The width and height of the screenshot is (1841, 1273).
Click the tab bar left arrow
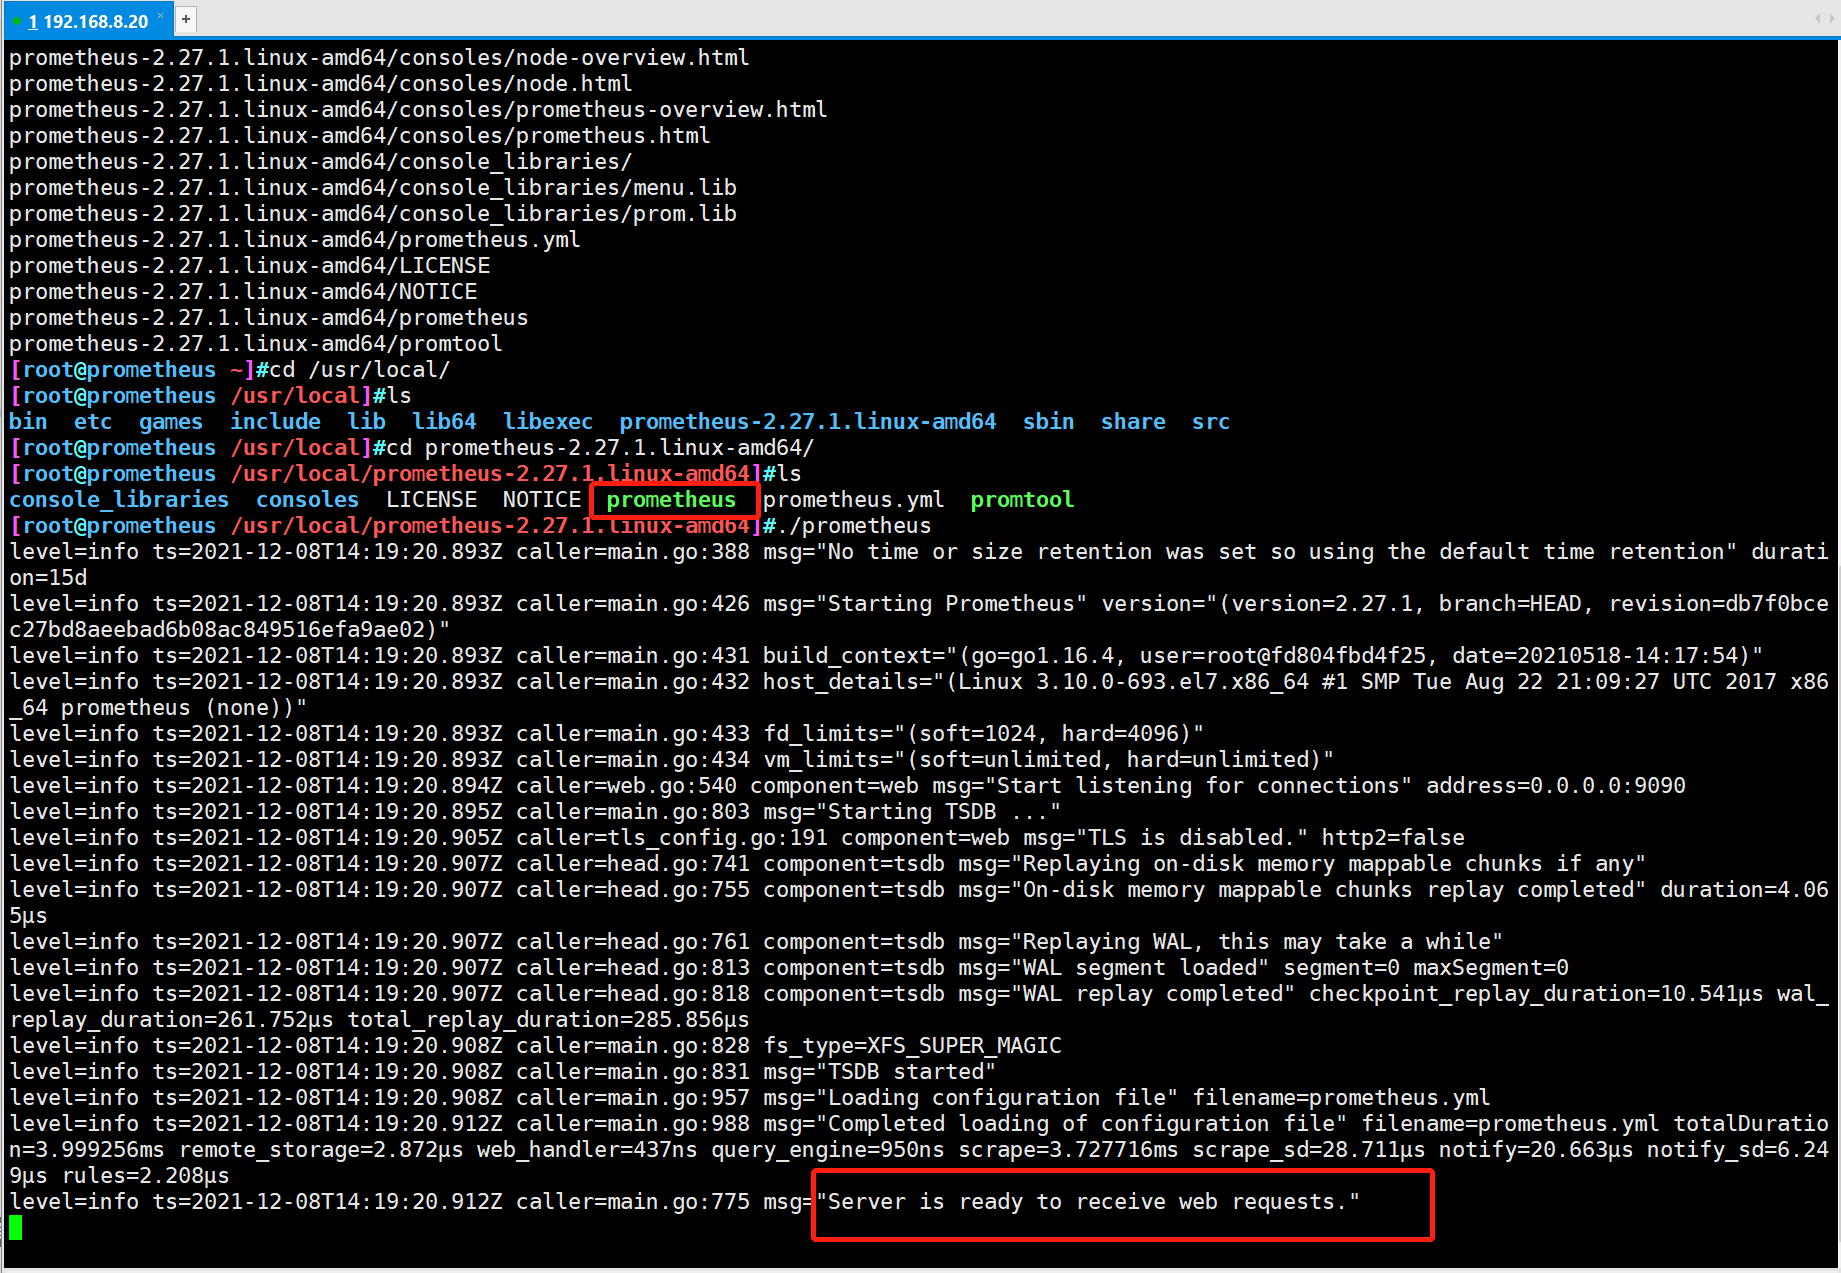pyautogui.click(x=1816, y=19)
